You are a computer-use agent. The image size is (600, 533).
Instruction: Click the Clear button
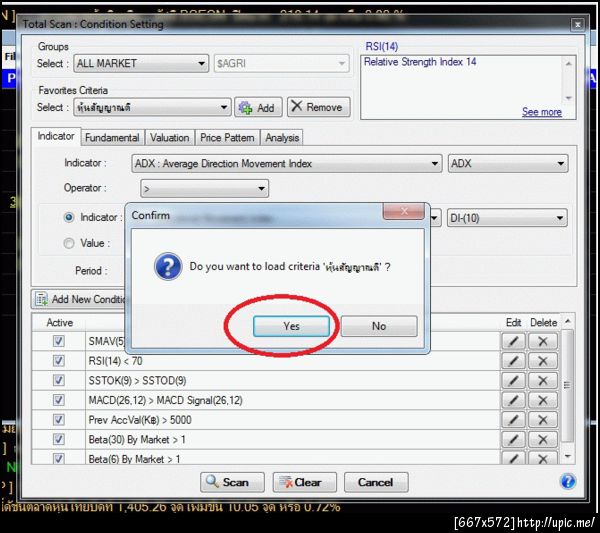305,482
